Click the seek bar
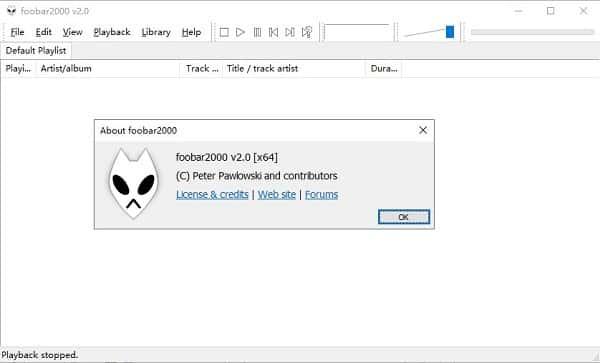This screenshot has width=600, height=363. coord(532,32)
